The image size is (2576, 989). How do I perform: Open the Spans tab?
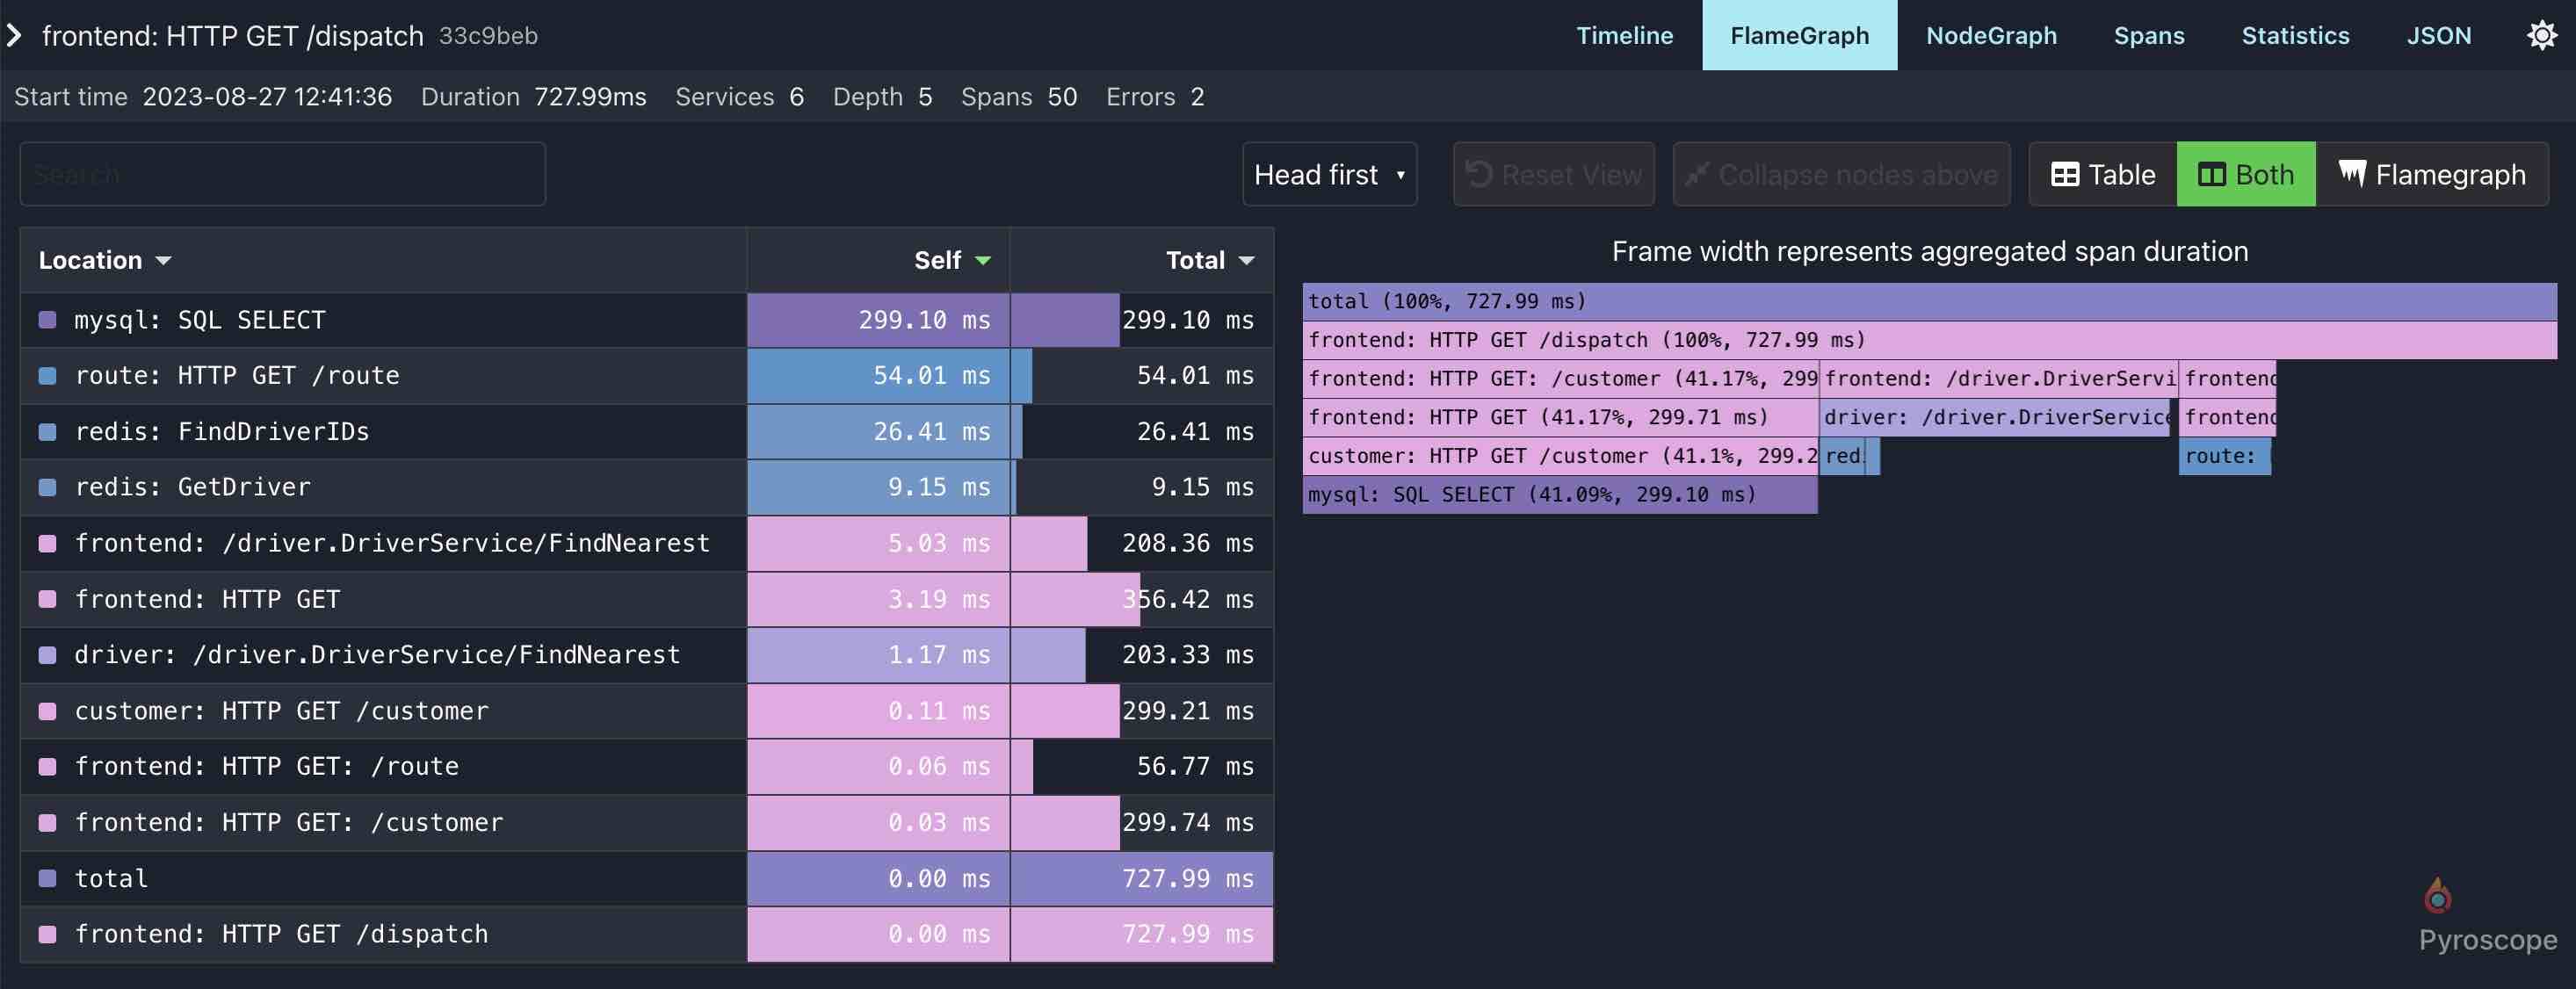coord(2149,34)
